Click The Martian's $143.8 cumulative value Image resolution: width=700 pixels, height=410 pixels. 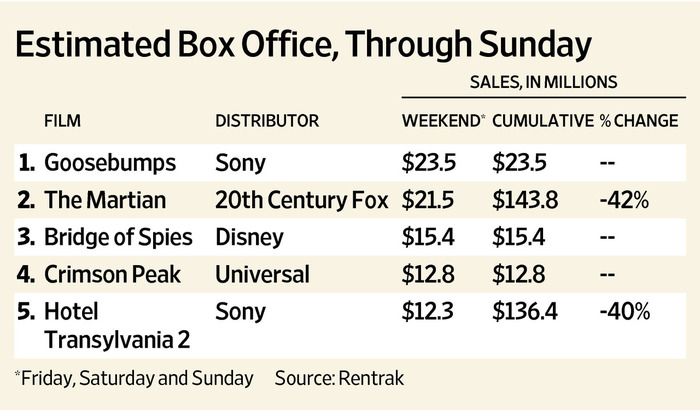[x=525, y=200]
